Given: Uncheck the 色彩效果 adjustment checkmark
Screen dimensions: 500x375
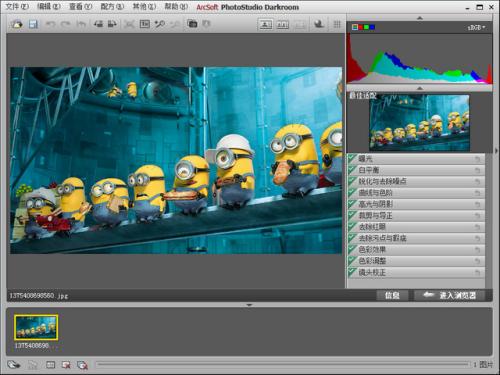Looking at the screenshot, I should tap(352, 249).
